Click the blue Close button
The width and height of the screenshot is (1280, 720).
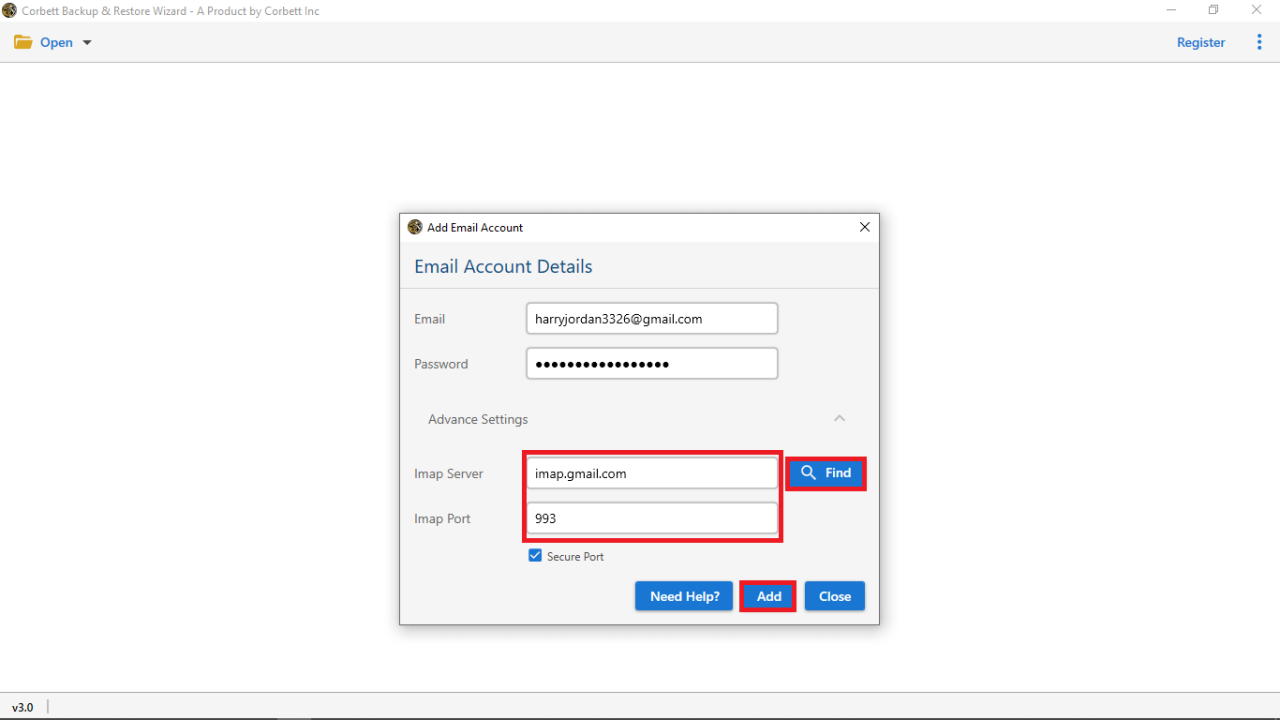tap(835, 596)
